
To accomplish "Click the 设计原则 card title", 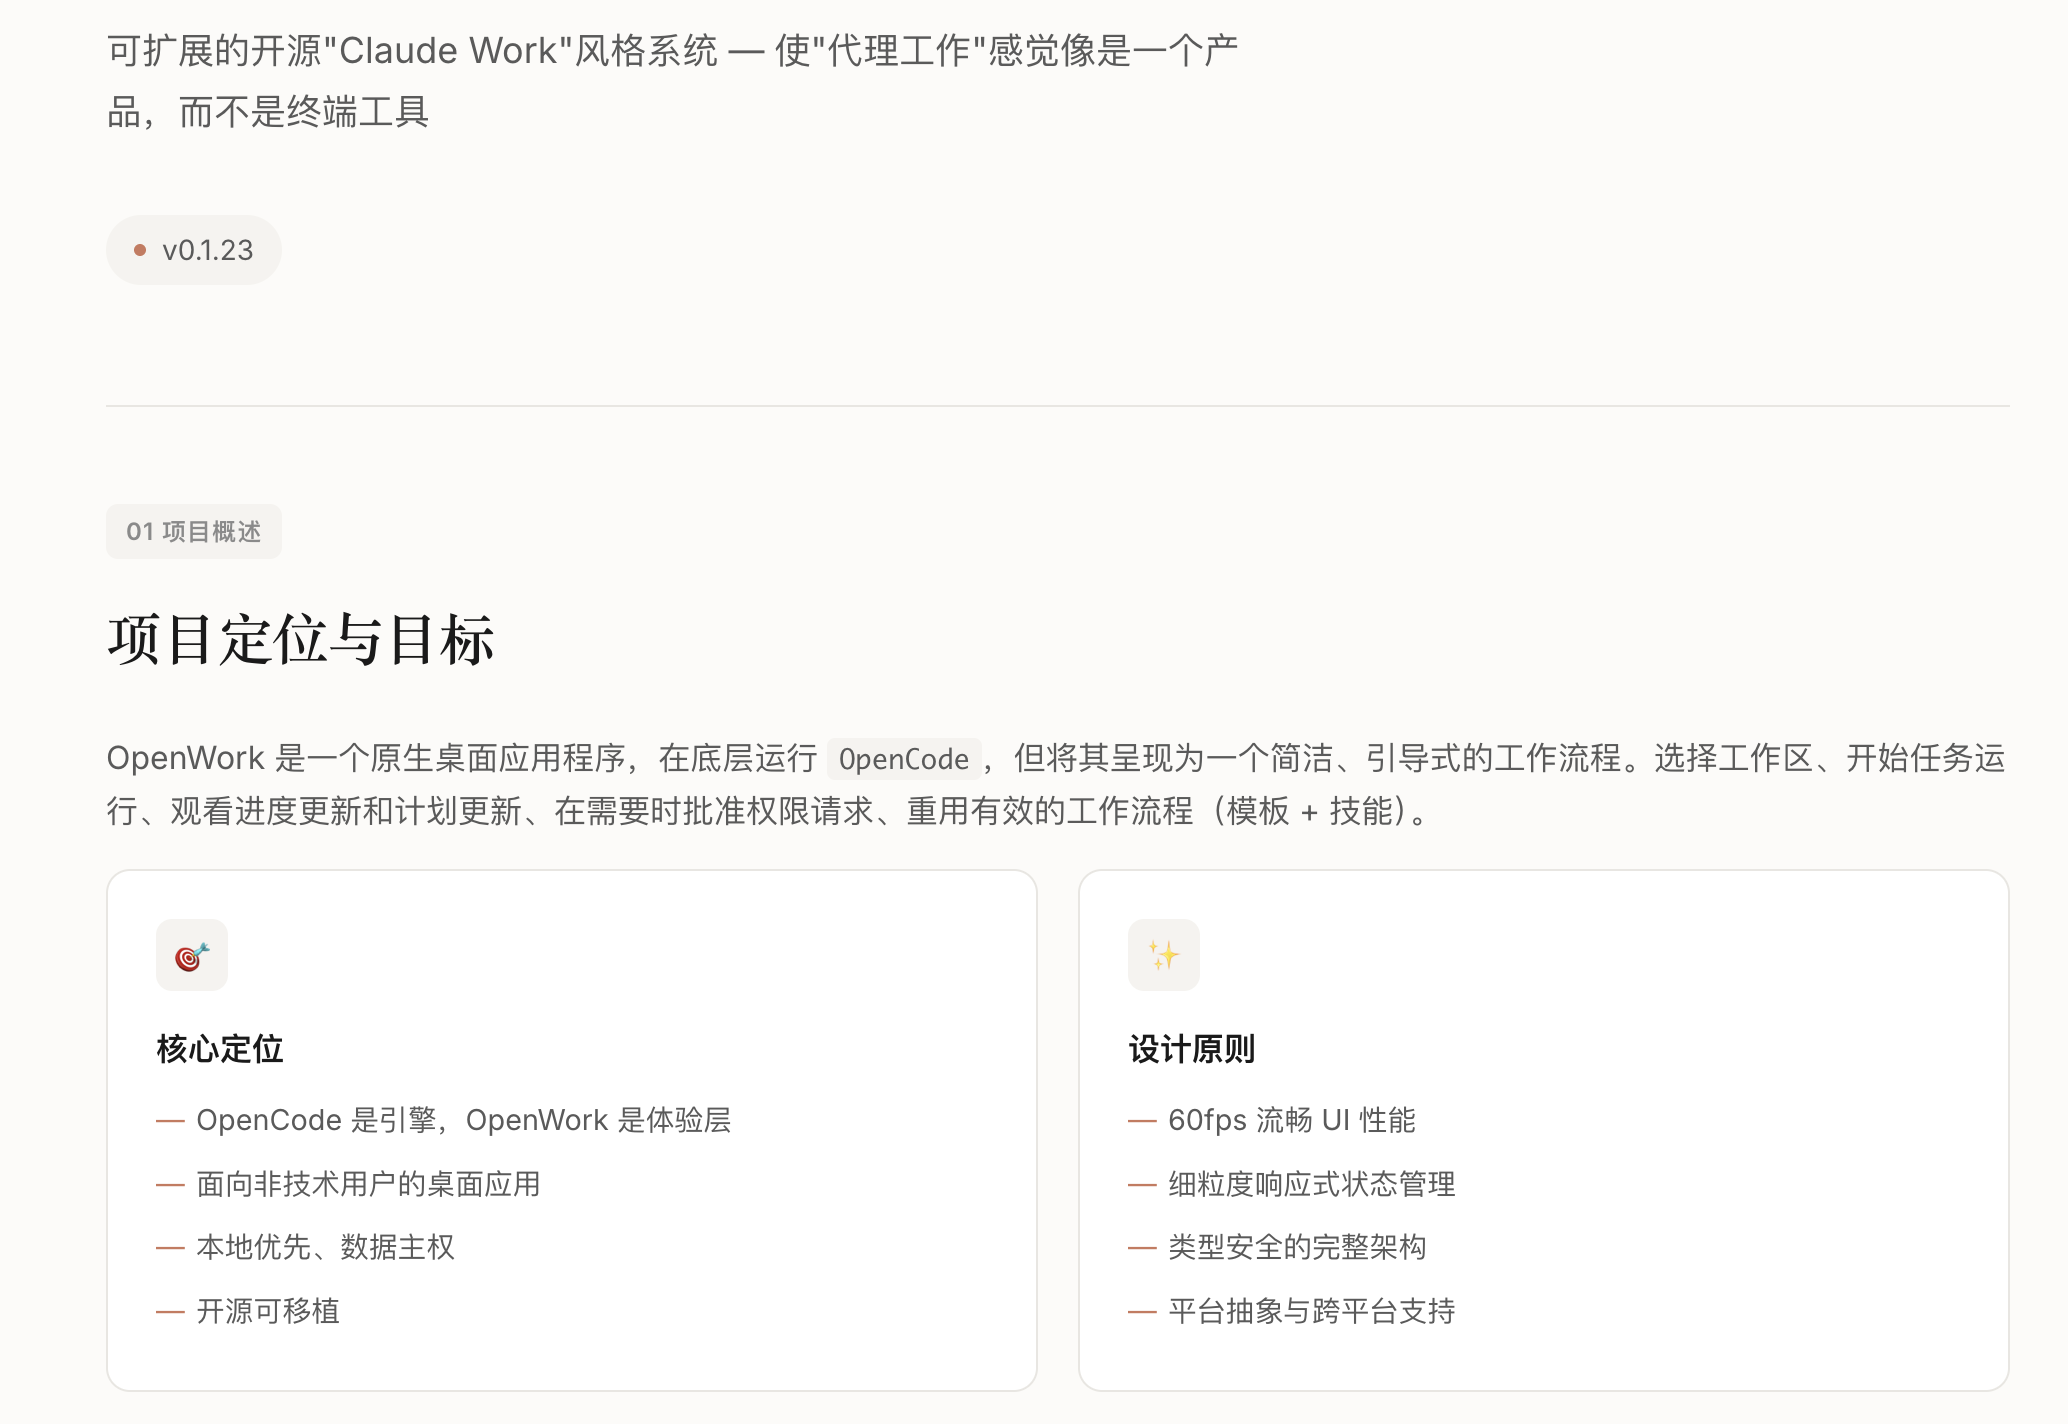I will [x=1191, y=1049].
